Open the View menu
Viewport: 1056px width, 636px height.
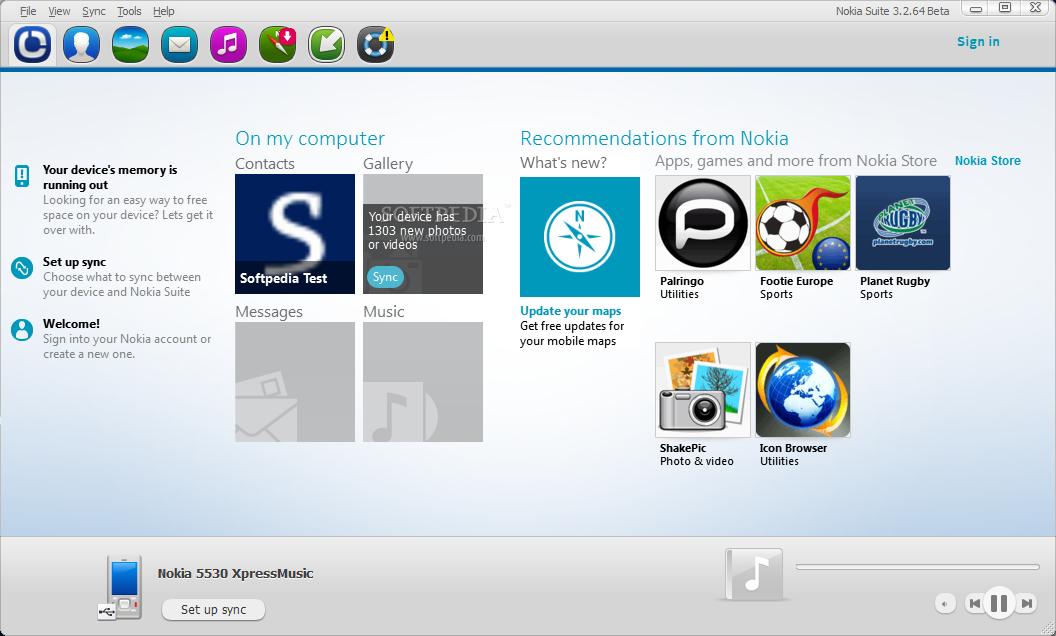(59, 11)
